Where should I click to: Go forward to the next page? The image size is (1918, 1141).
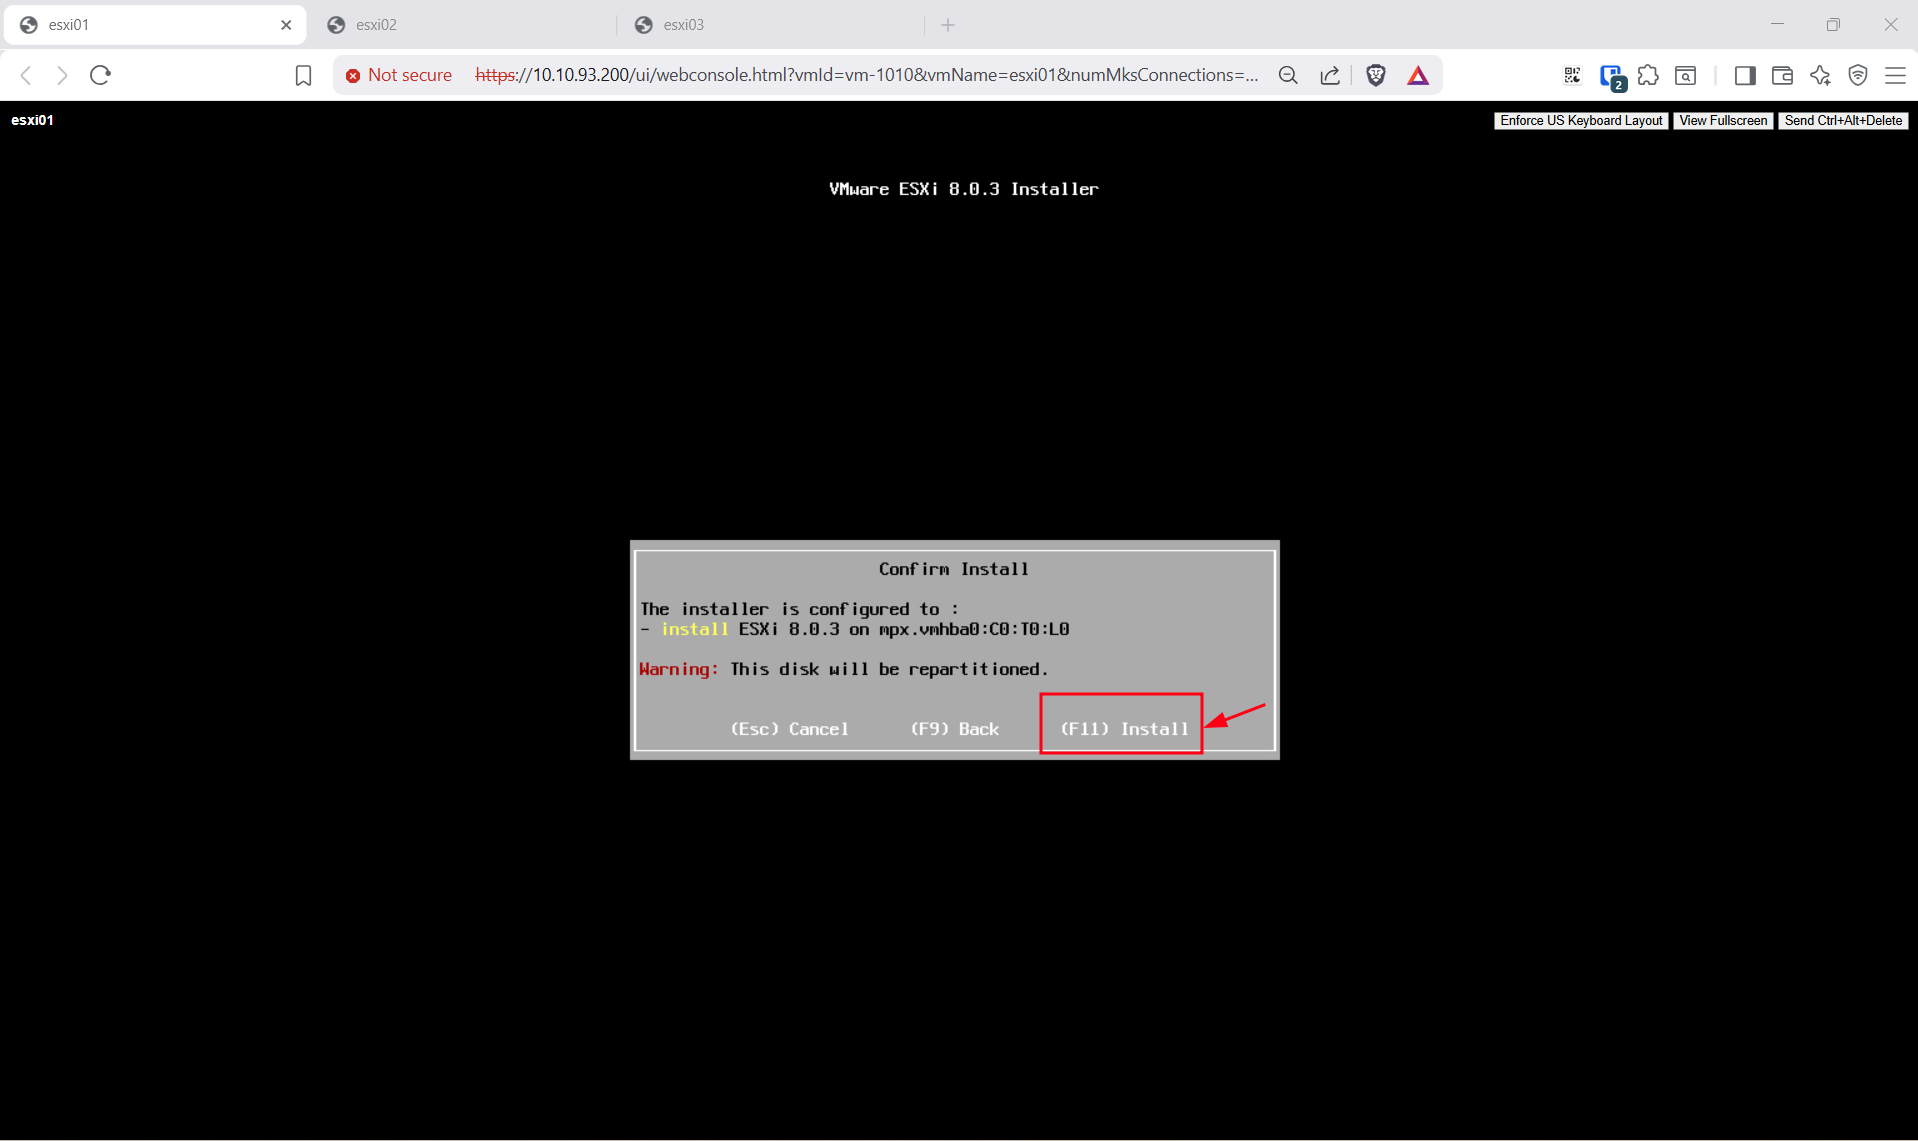pyautogui.click(x=62, y=75)
